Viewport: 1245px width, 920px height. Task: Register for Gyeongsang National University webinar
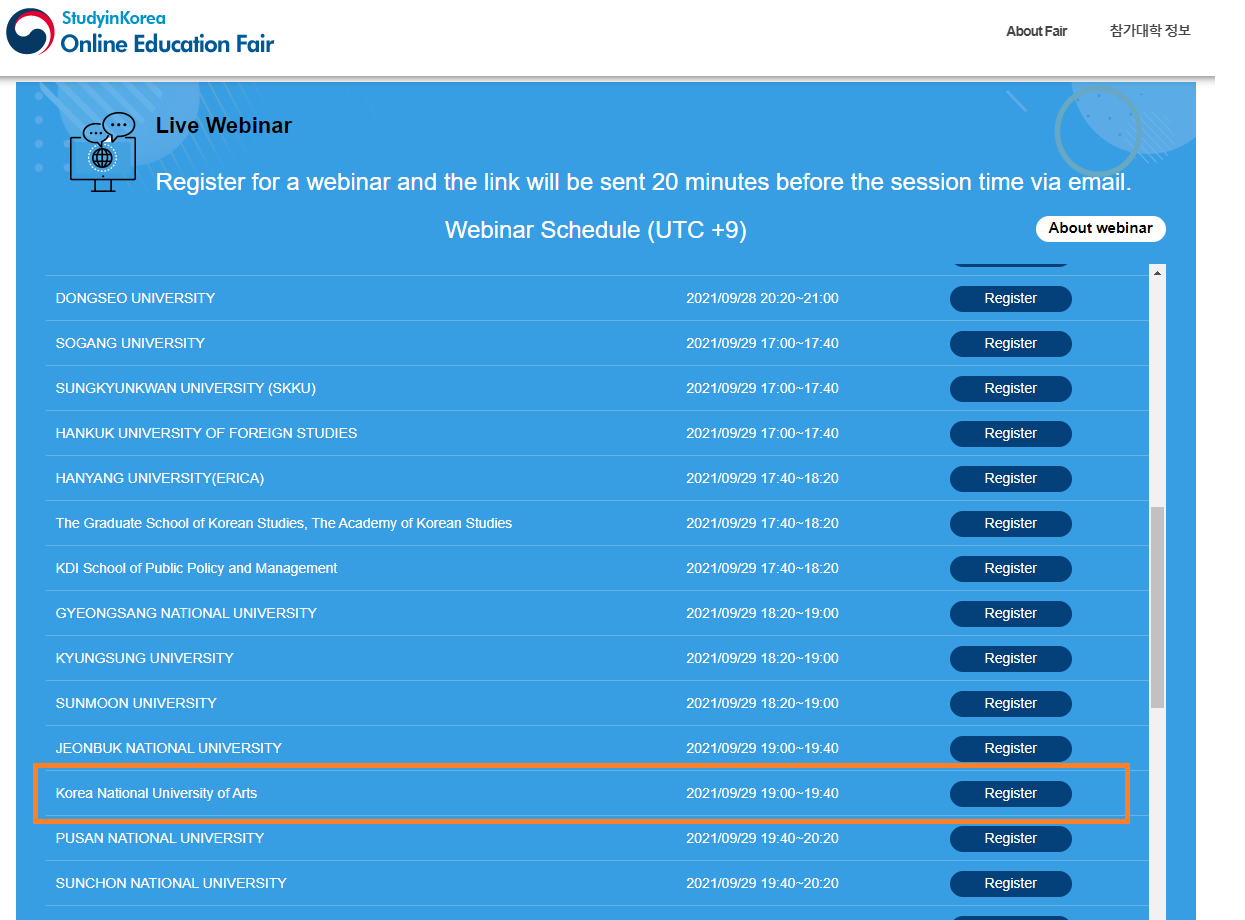coord(1010,614)
